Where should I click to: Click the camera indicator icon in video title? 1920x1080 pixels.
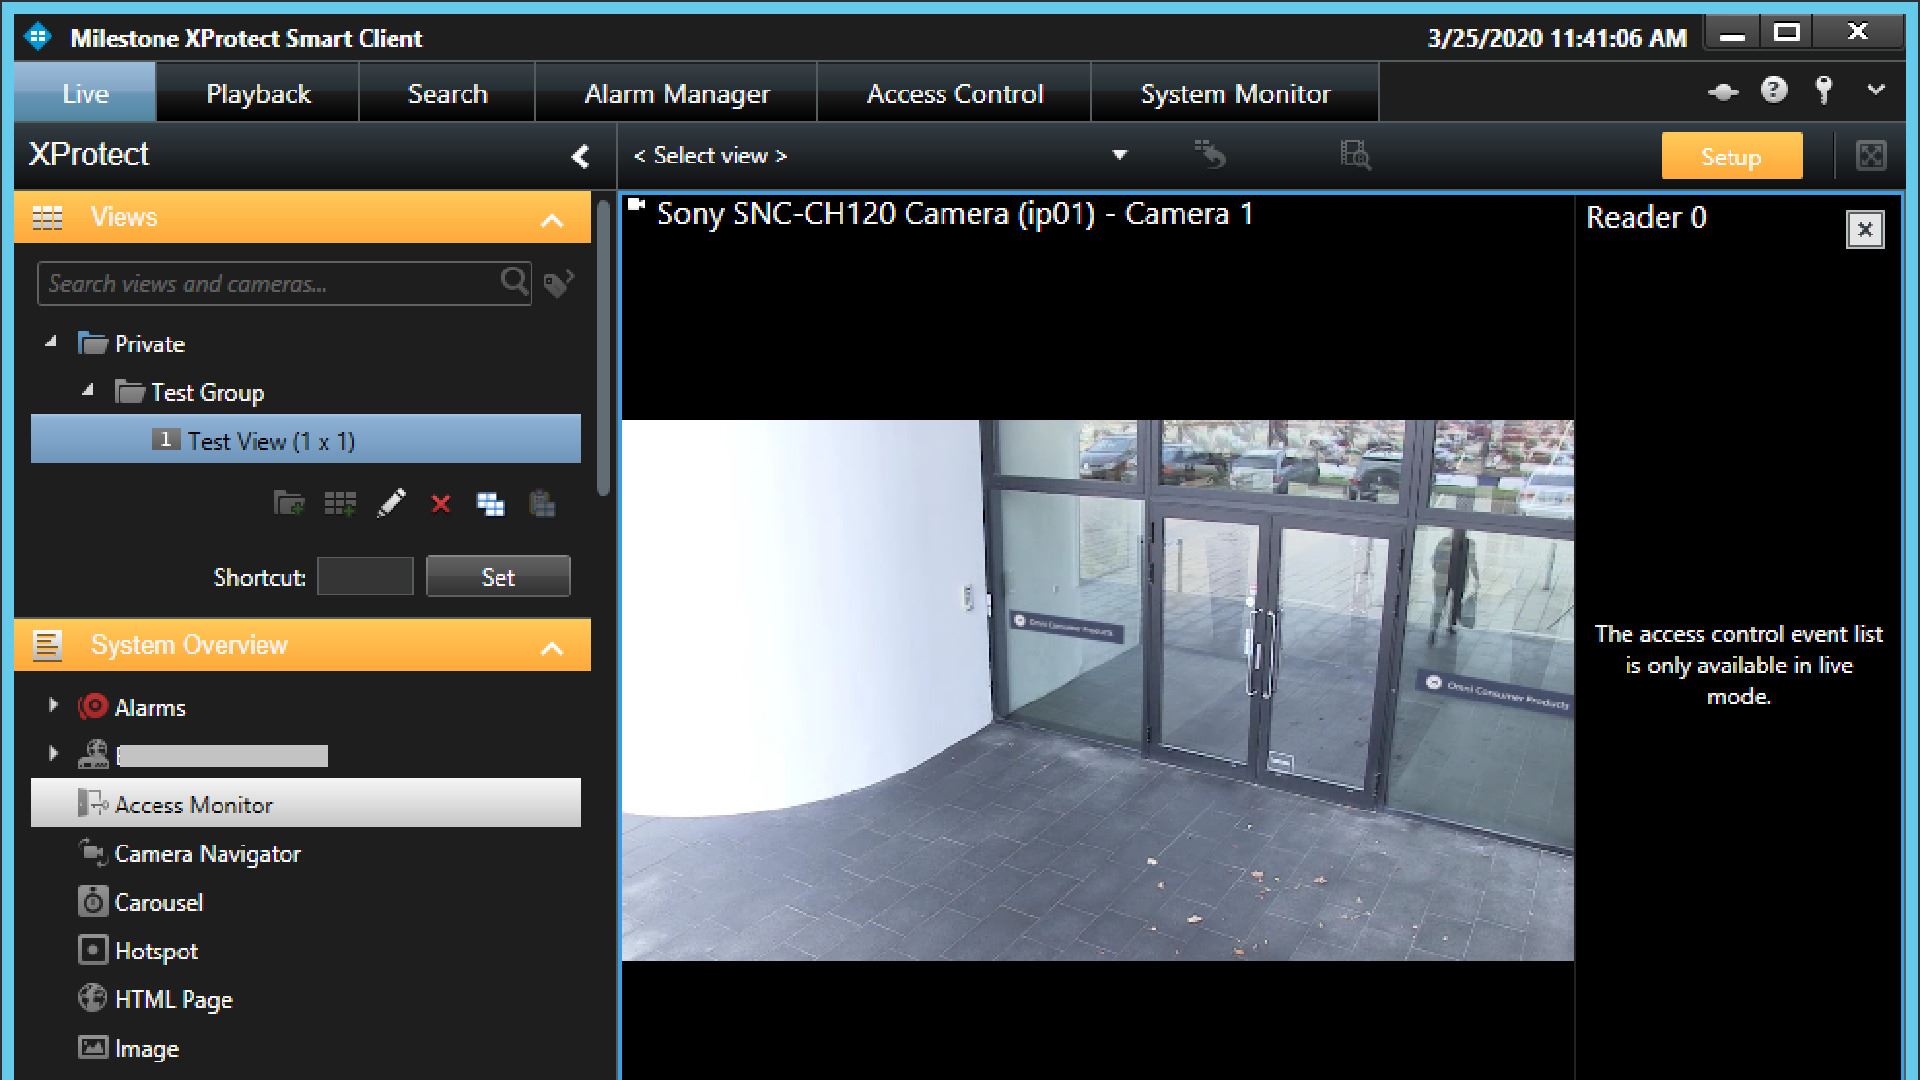[636, 206]
